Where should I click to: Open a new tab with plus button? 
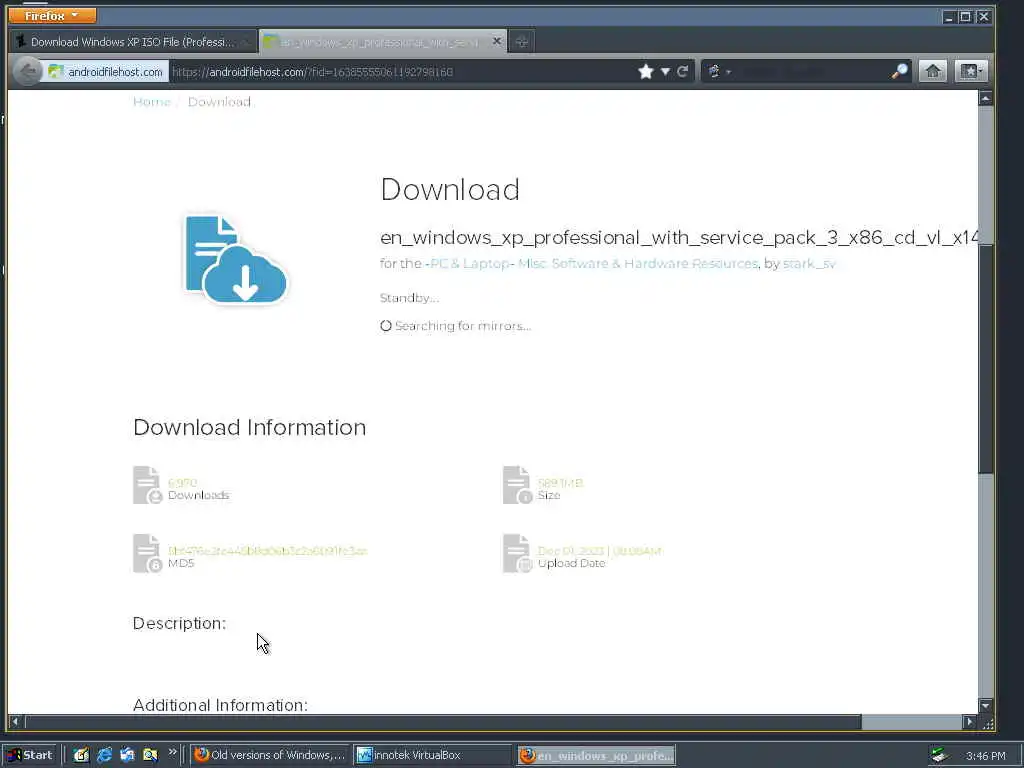pos(521,42)
